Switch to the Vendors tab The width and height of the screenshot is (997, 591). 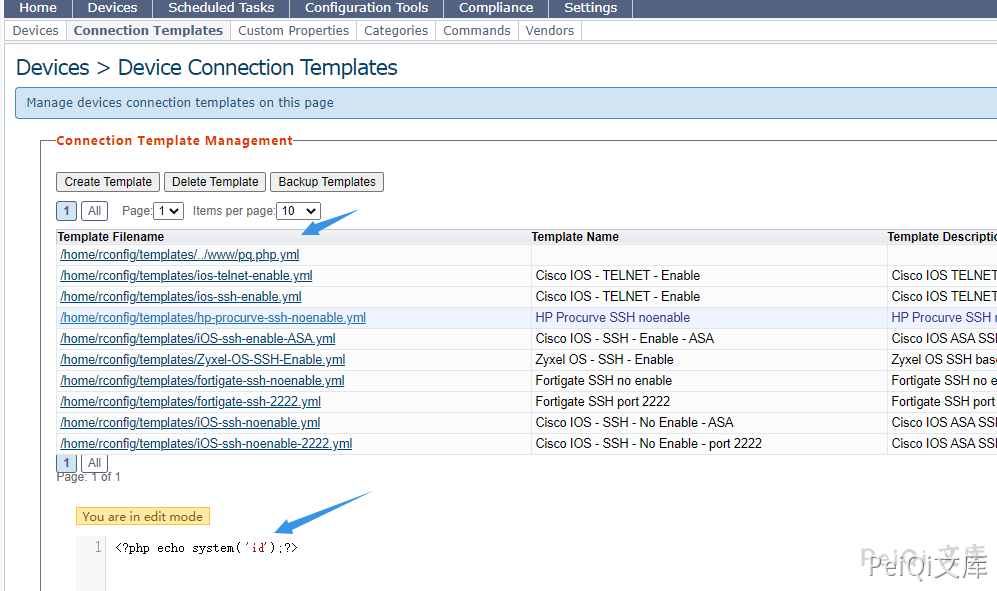click(x=550, y=31)
